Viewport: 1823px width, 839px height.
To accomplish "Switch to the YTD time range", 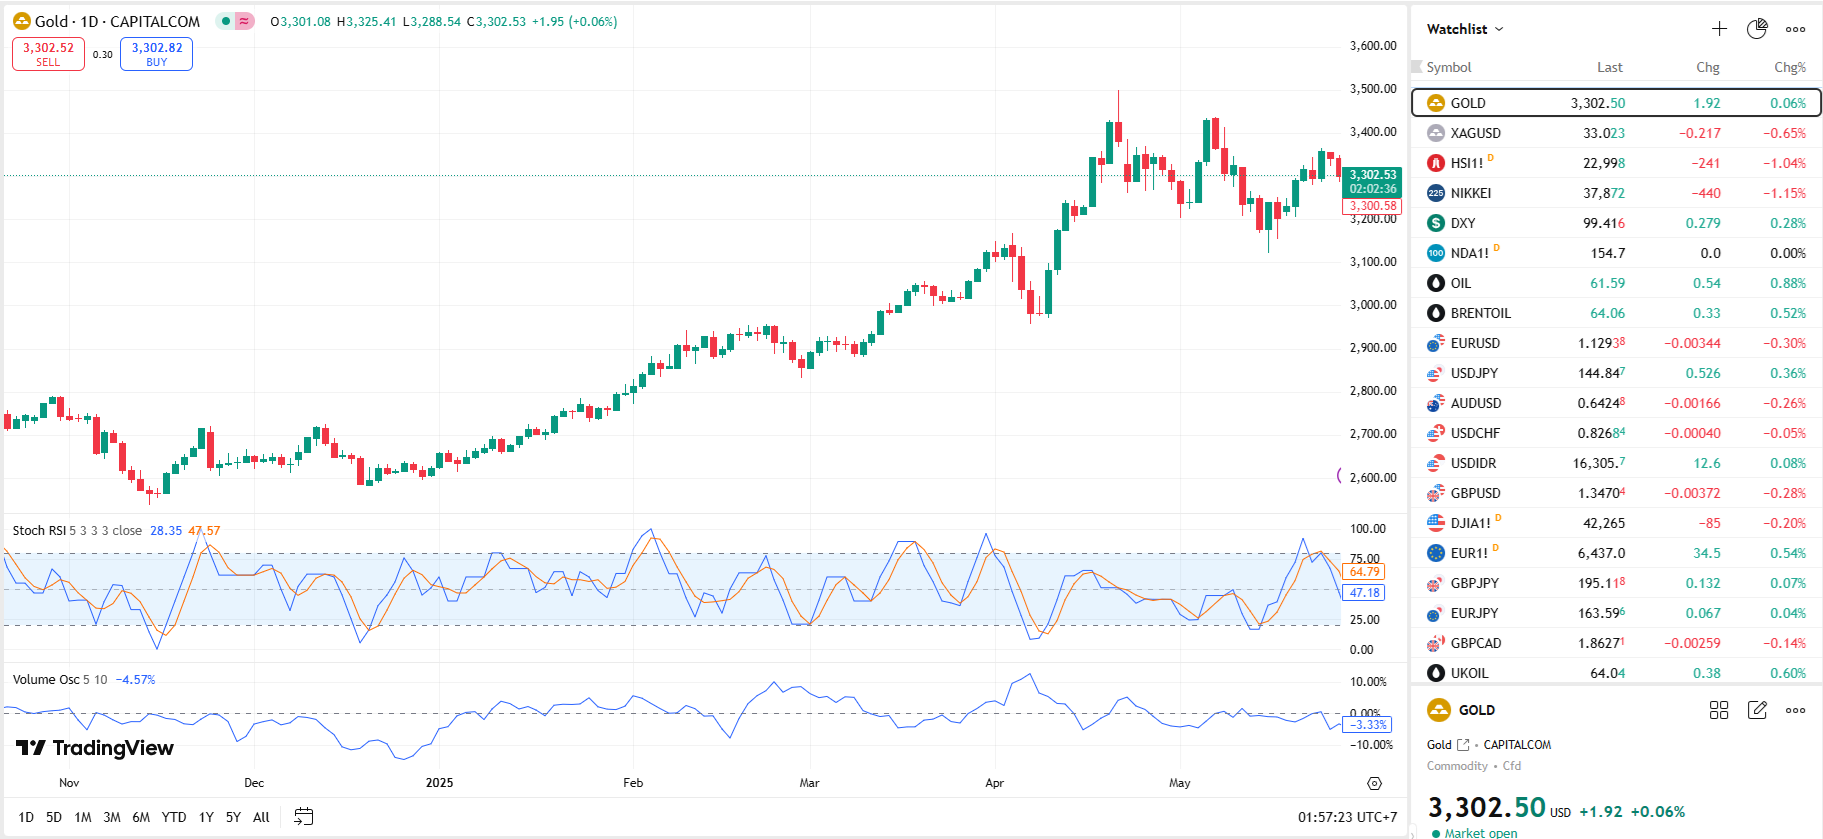I will pos(174,817).
